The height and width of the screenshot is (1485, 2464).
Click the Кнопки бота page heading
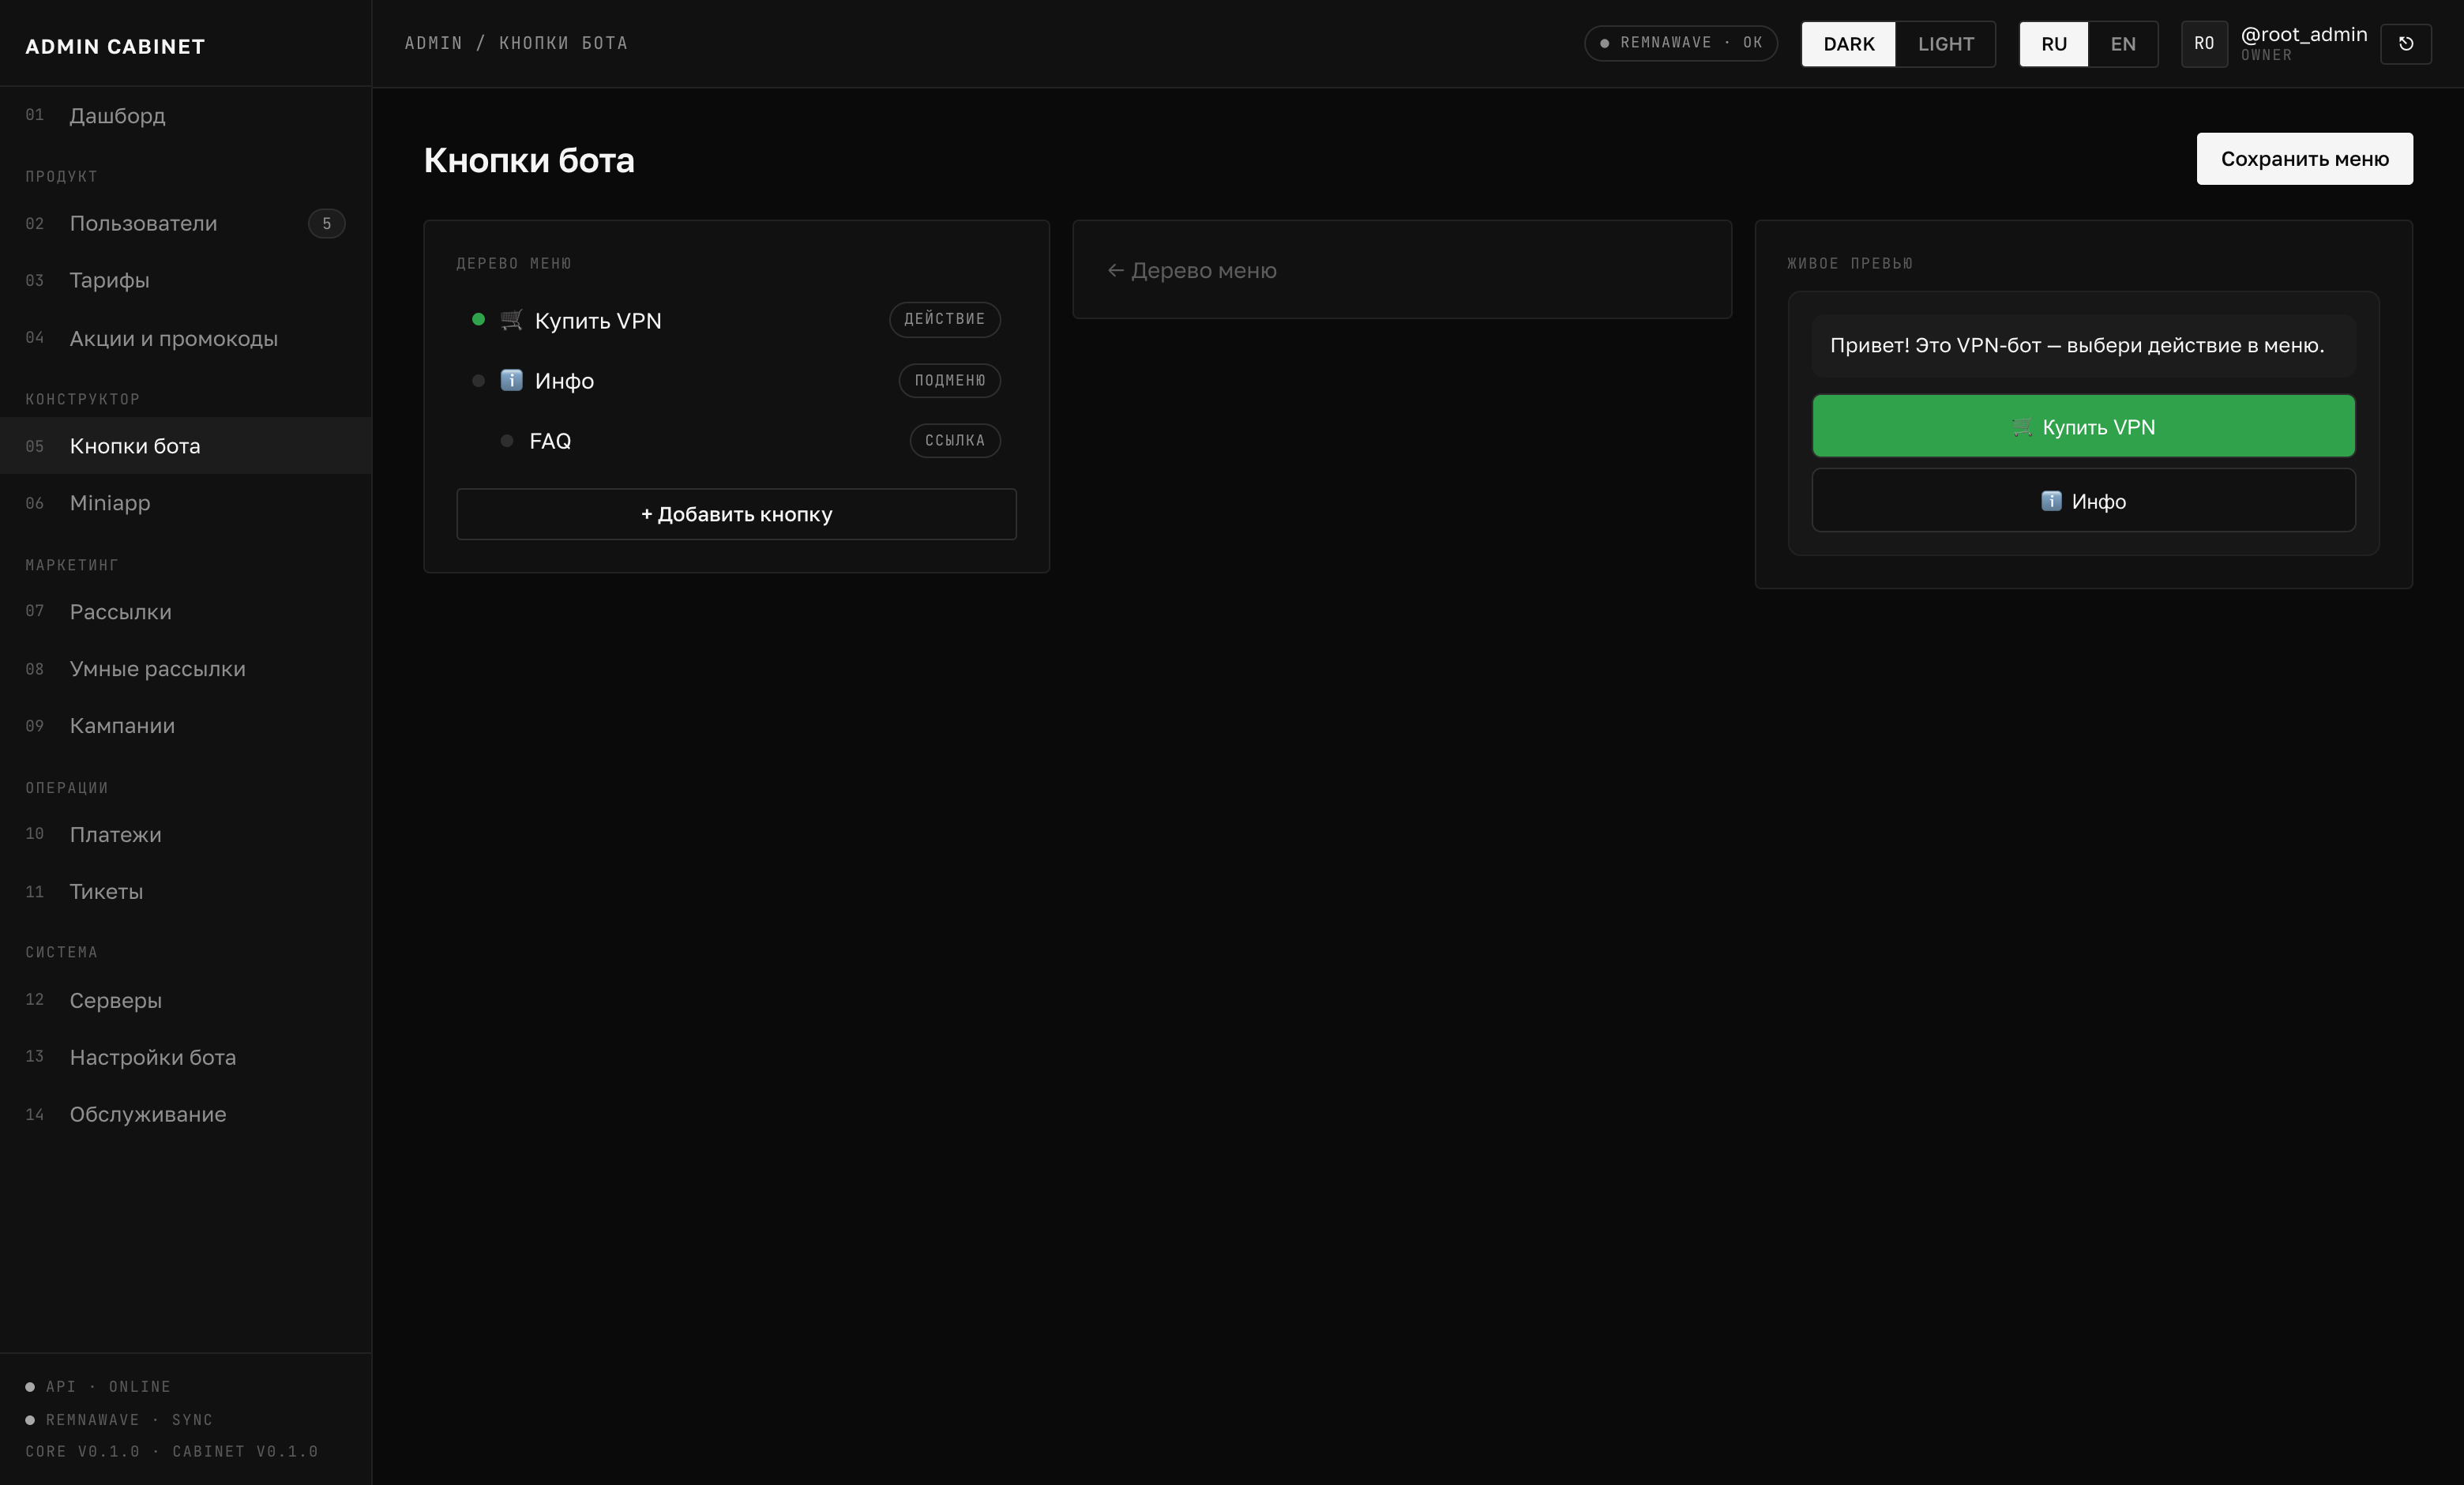529,160
